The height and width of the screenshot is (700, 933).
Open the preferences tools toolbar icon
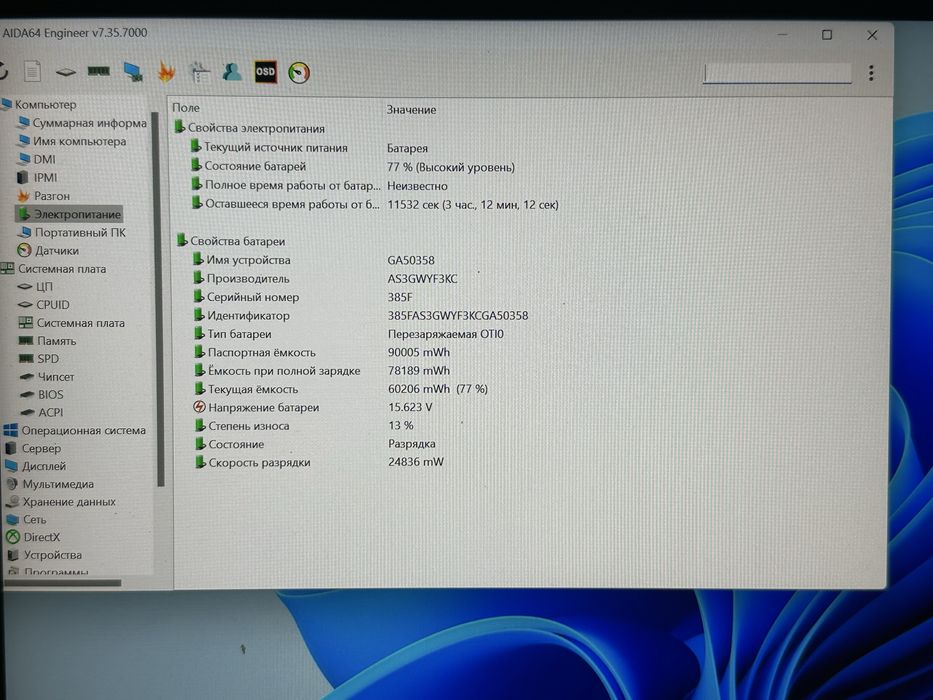(199, 72)
